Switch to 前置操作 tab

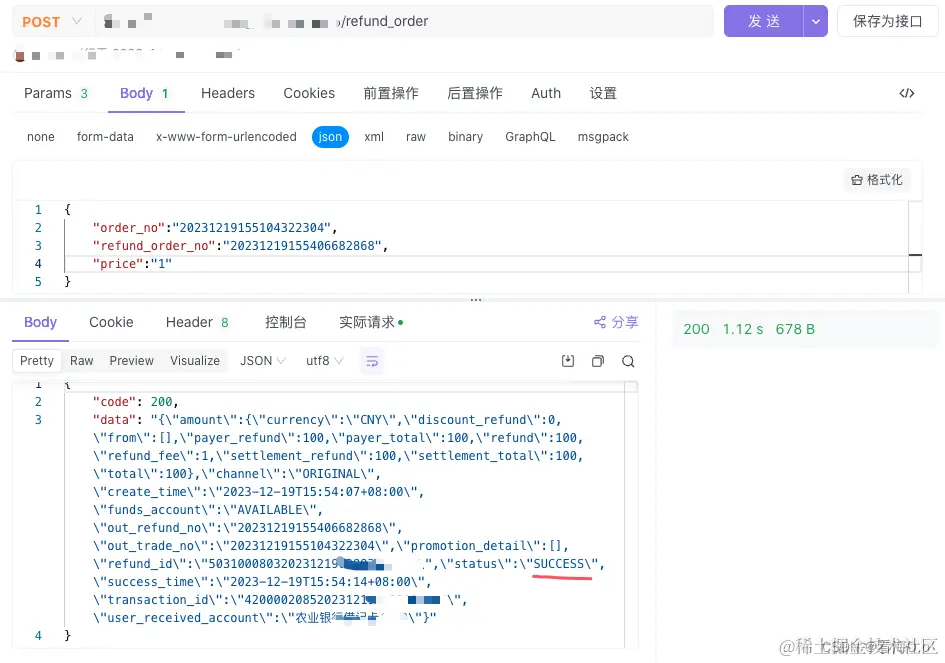pyautogui.click(x=391, y=93)
